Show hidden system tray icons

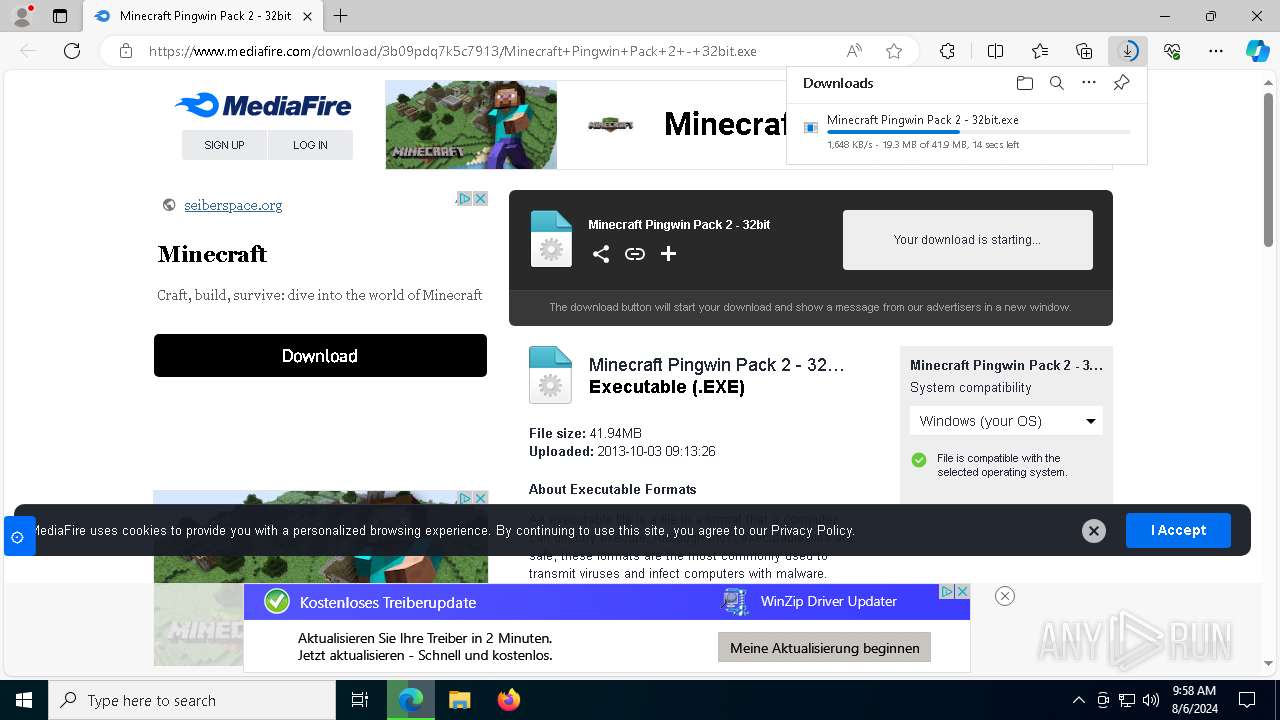[x=1078, y=700]
